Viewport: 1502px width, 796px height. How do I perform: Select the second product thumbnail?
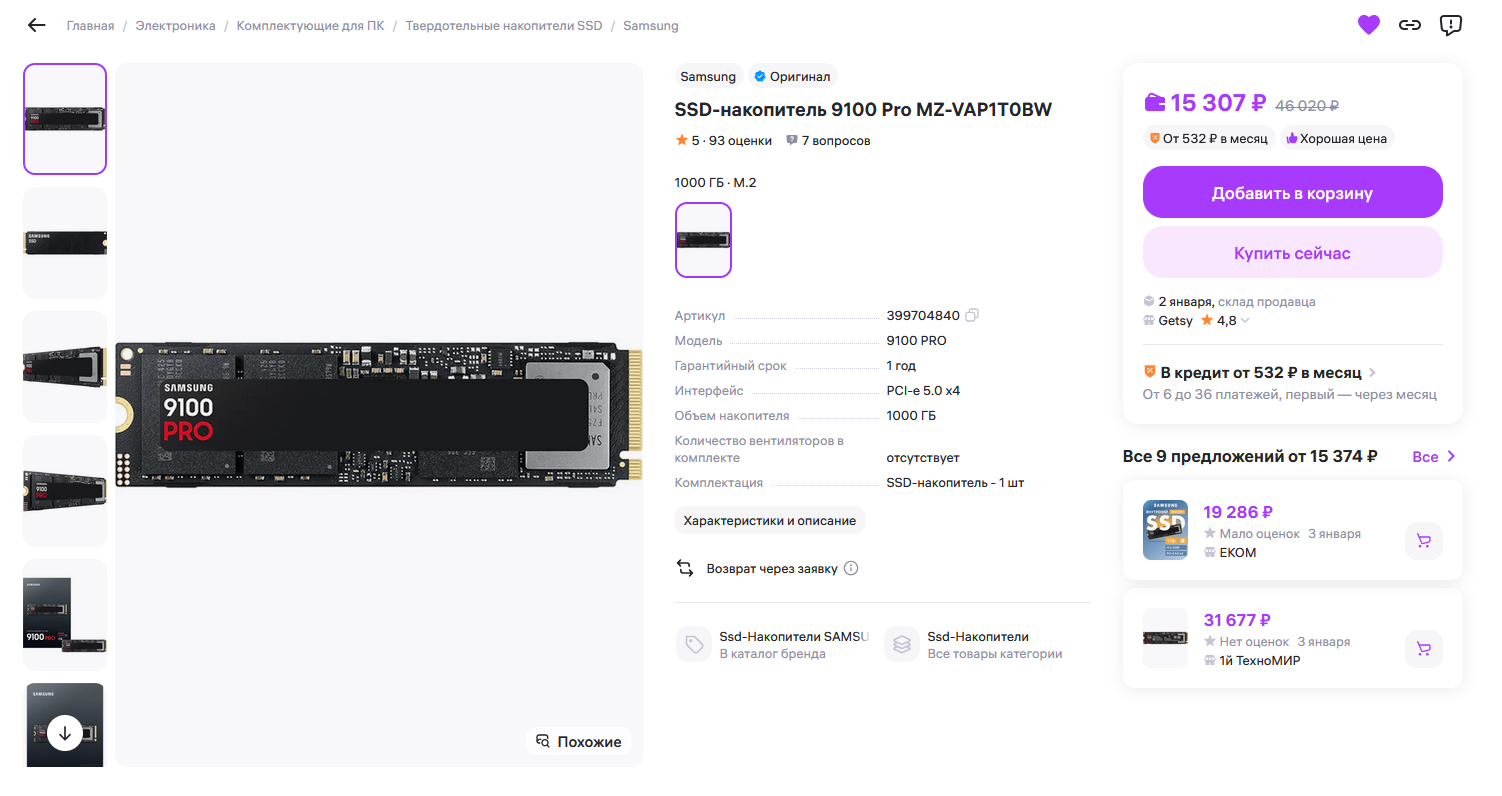click(65, 243)
